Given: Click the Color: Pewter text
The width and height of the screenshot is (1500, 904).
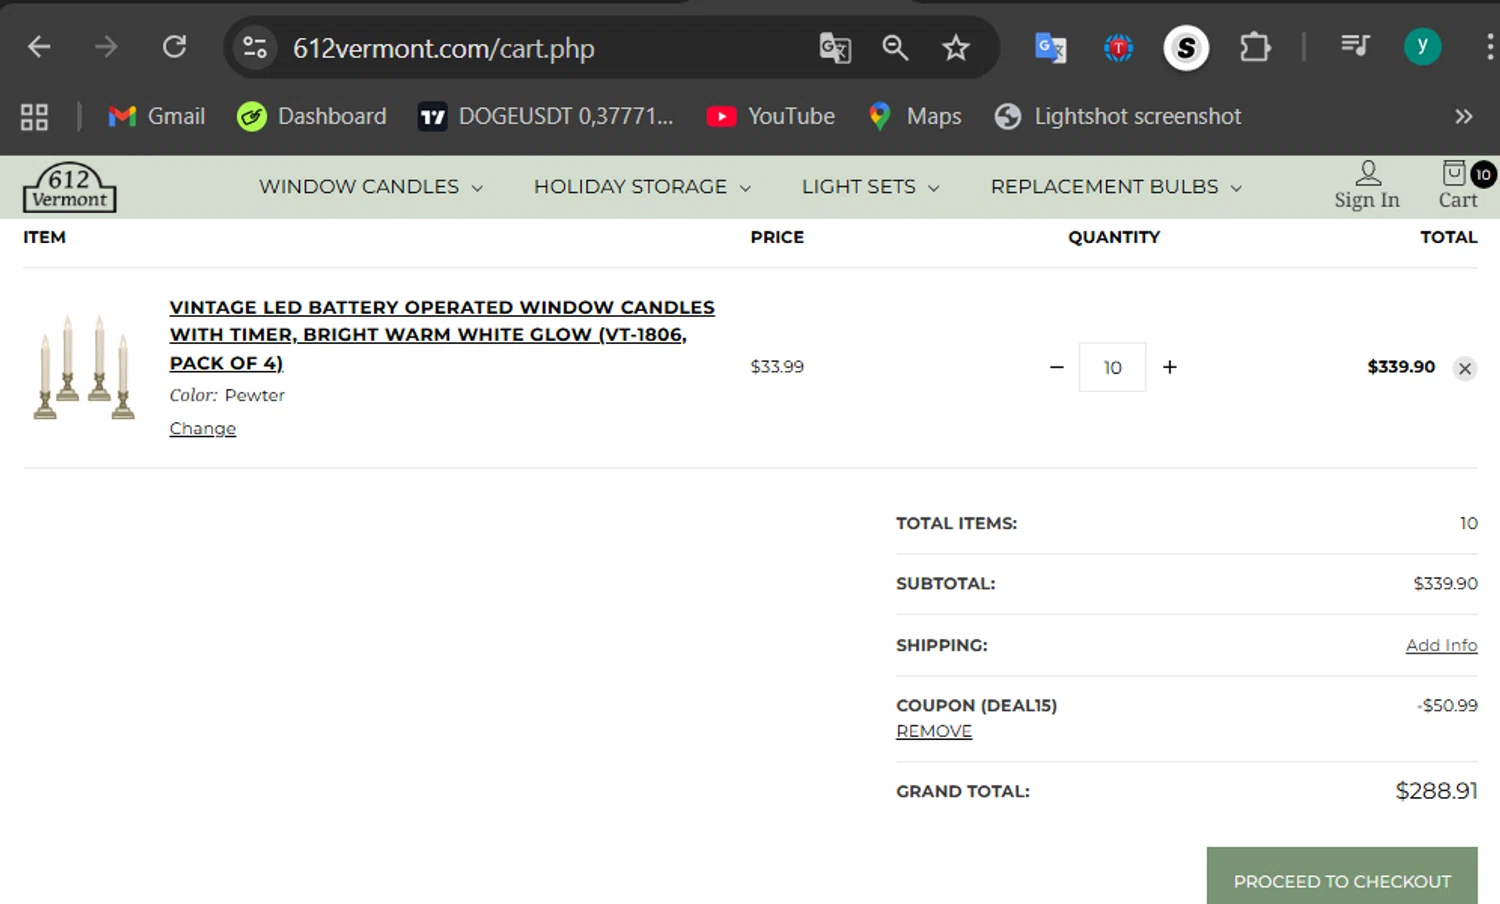Looking at the screenshot, I should click(227, 396).
